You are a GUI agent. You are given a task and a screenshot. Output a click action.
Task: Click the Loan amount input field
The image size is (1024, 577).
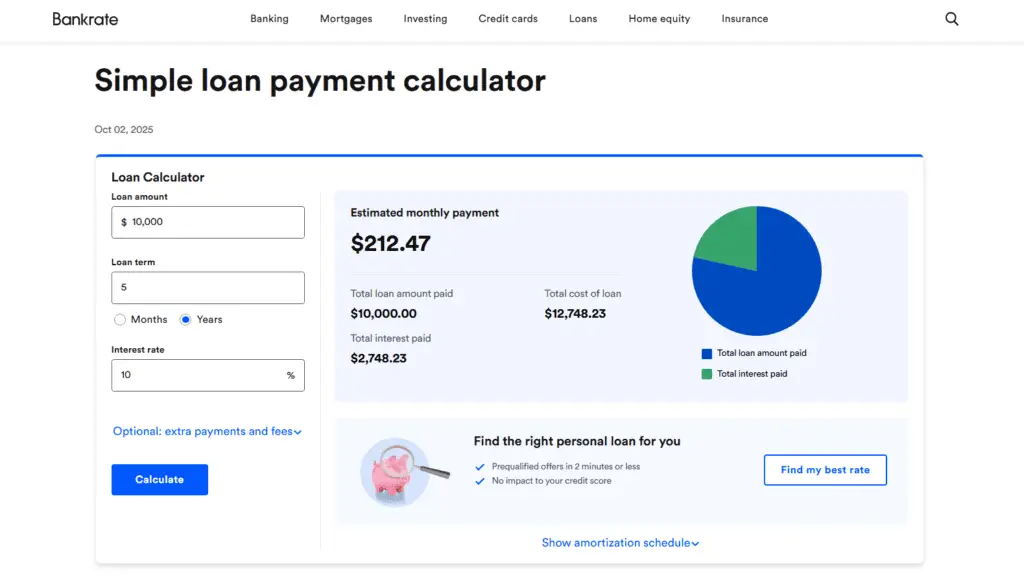click(207, 222)
